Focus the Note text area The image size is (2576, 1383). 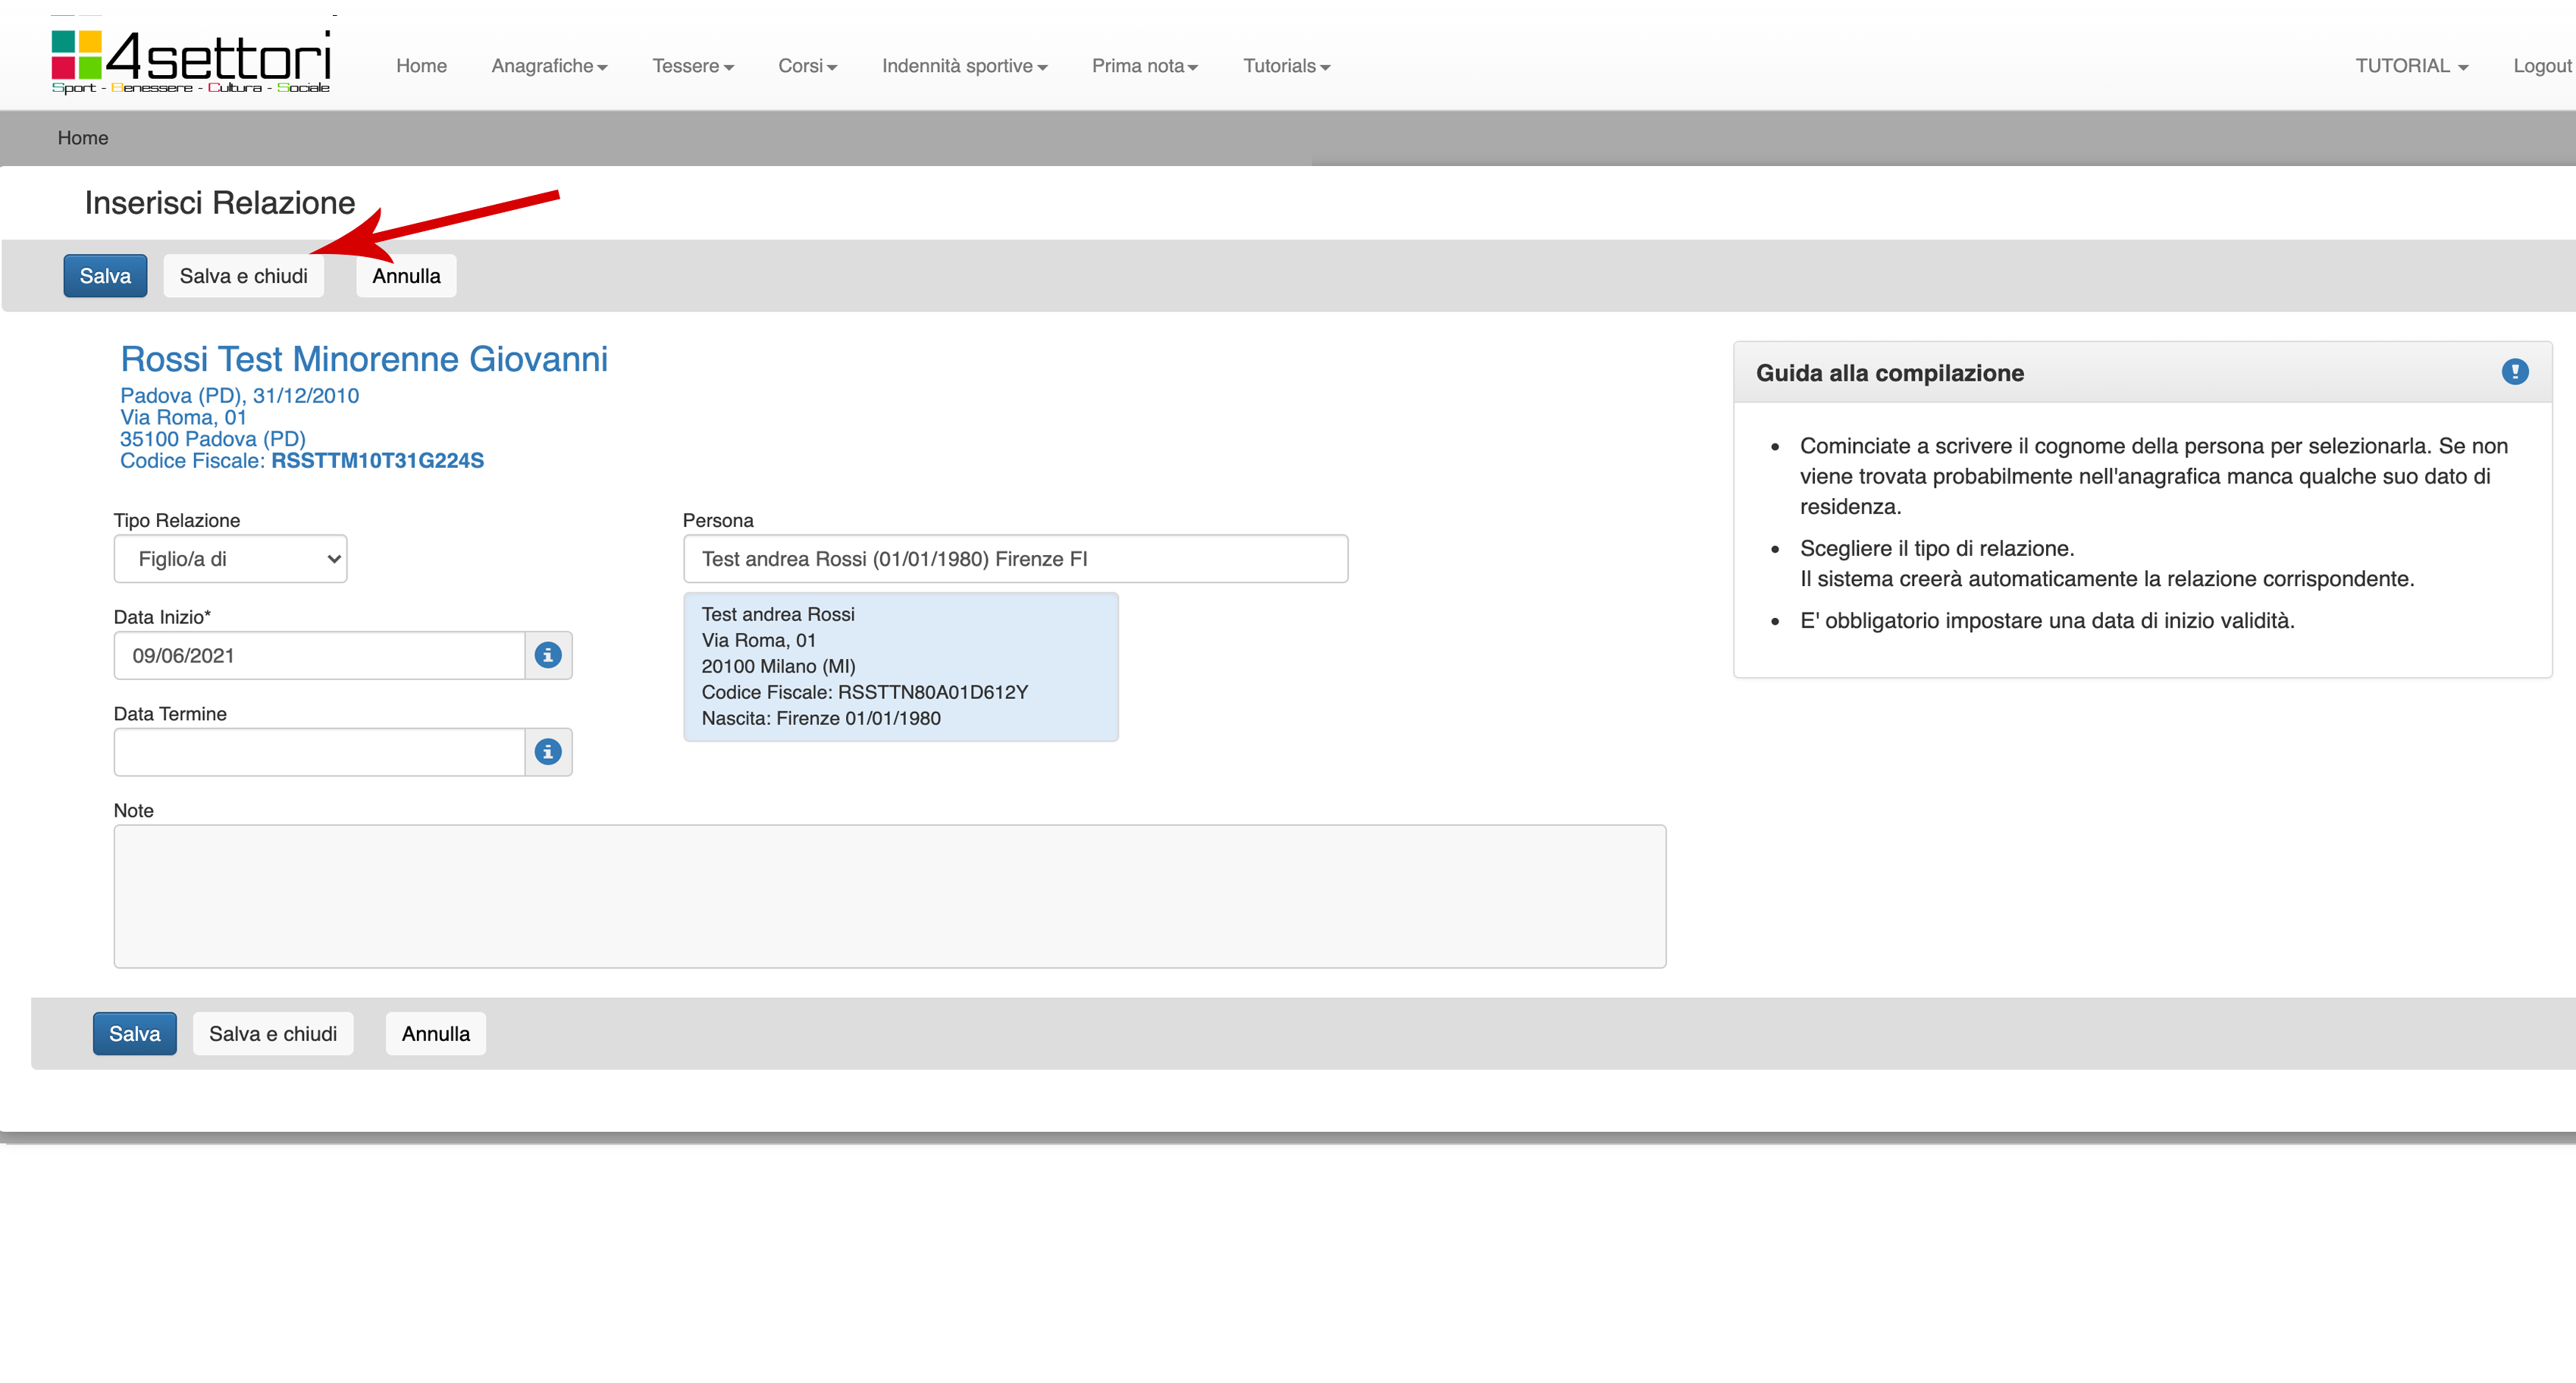[x=889, y=896]
